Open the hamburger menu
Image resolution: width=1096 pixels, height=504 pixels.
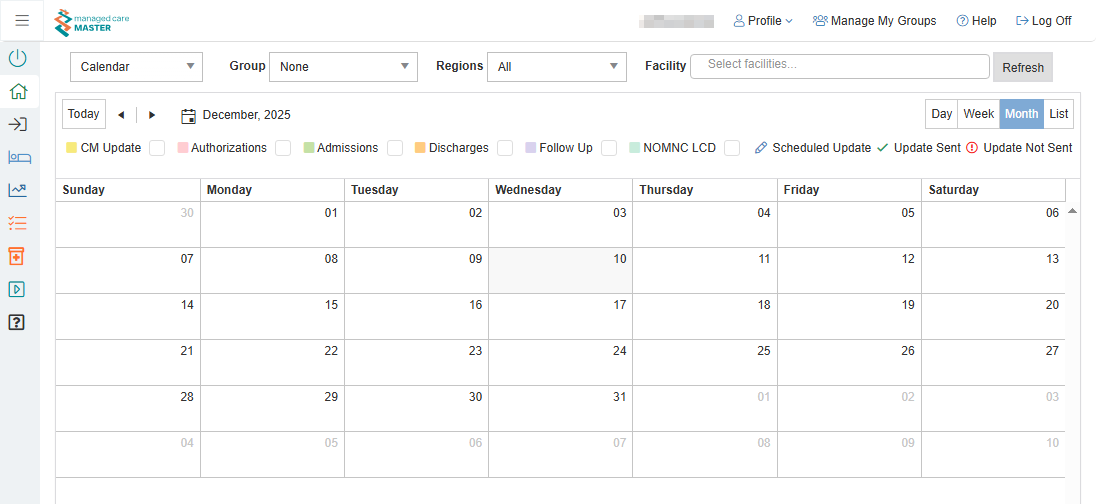pyautogui.click(x=22, y=20)
